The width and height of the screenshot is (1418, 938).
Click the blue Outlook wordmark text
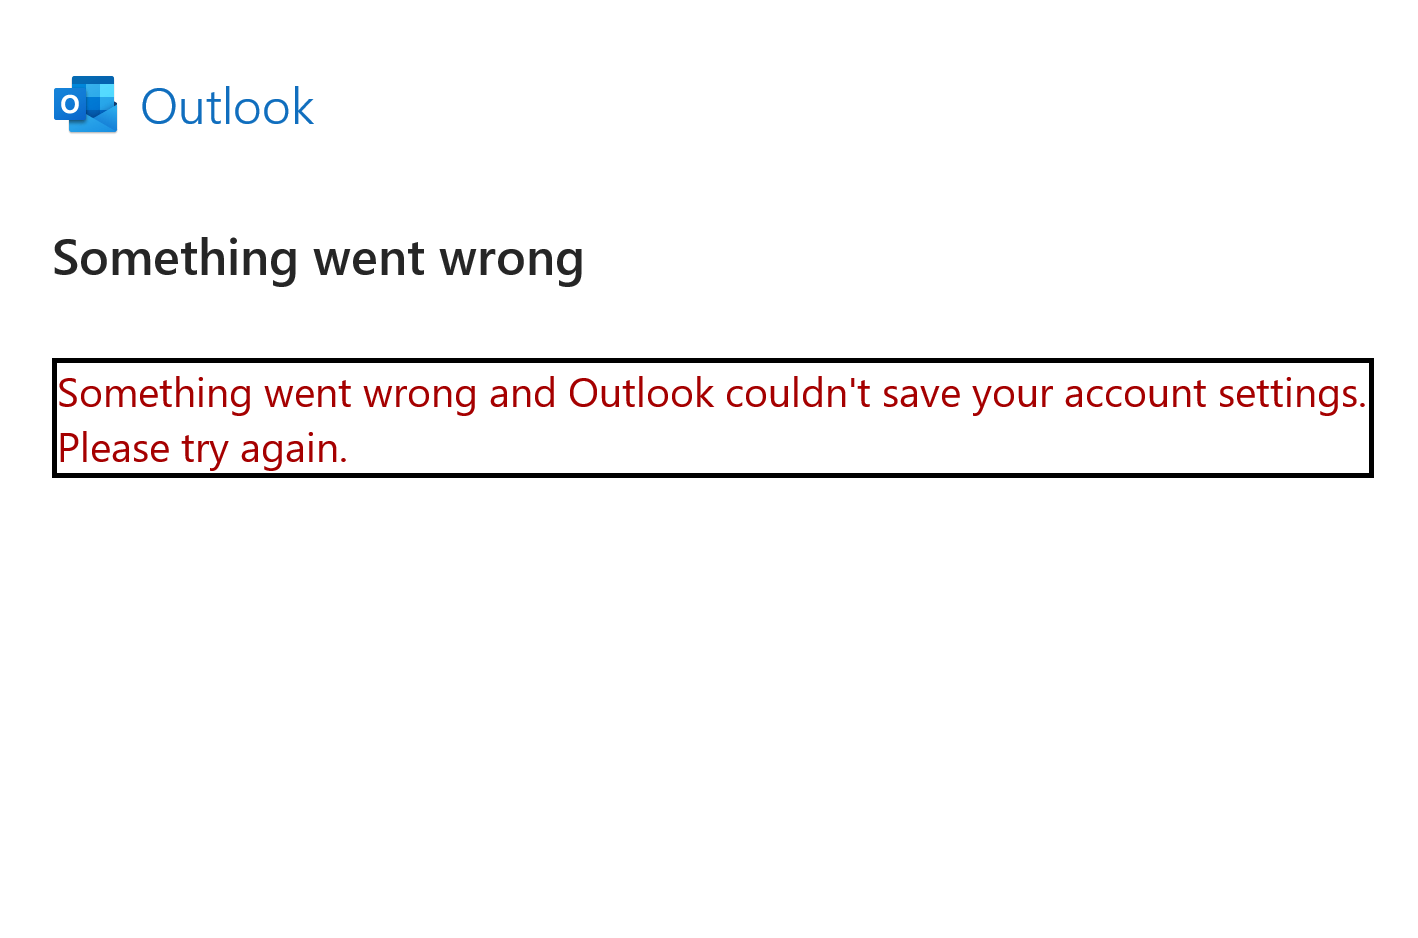pyautogui.click(x=227, y=107)
